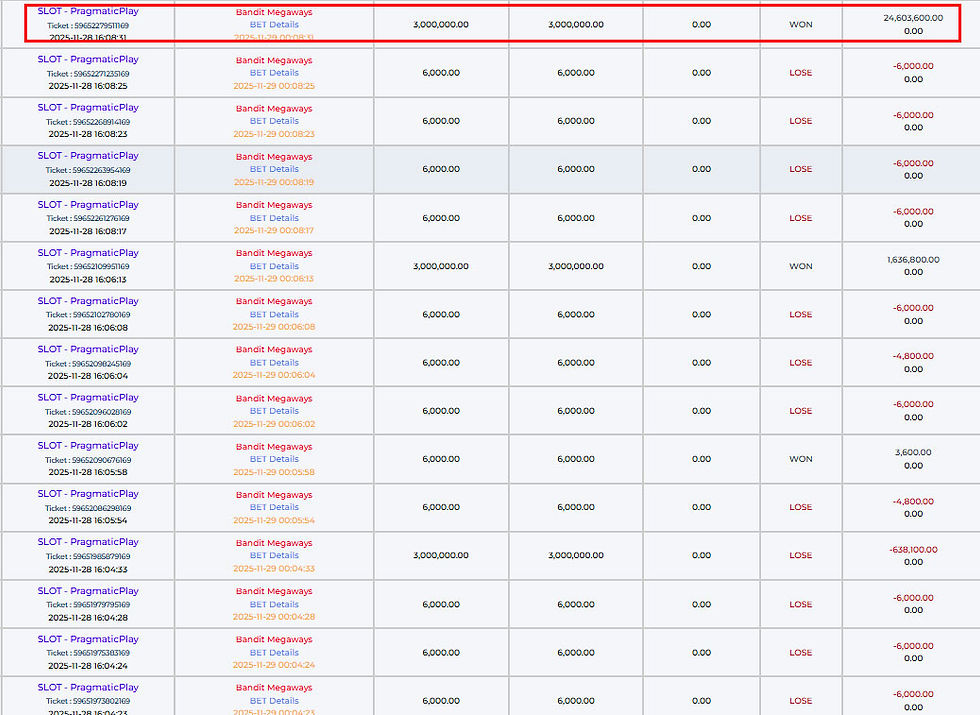The height and width of the screenshot is (715, 980).
Task: Open BET Details for the 16:06:04 ticket
Action: click(274, 362)
